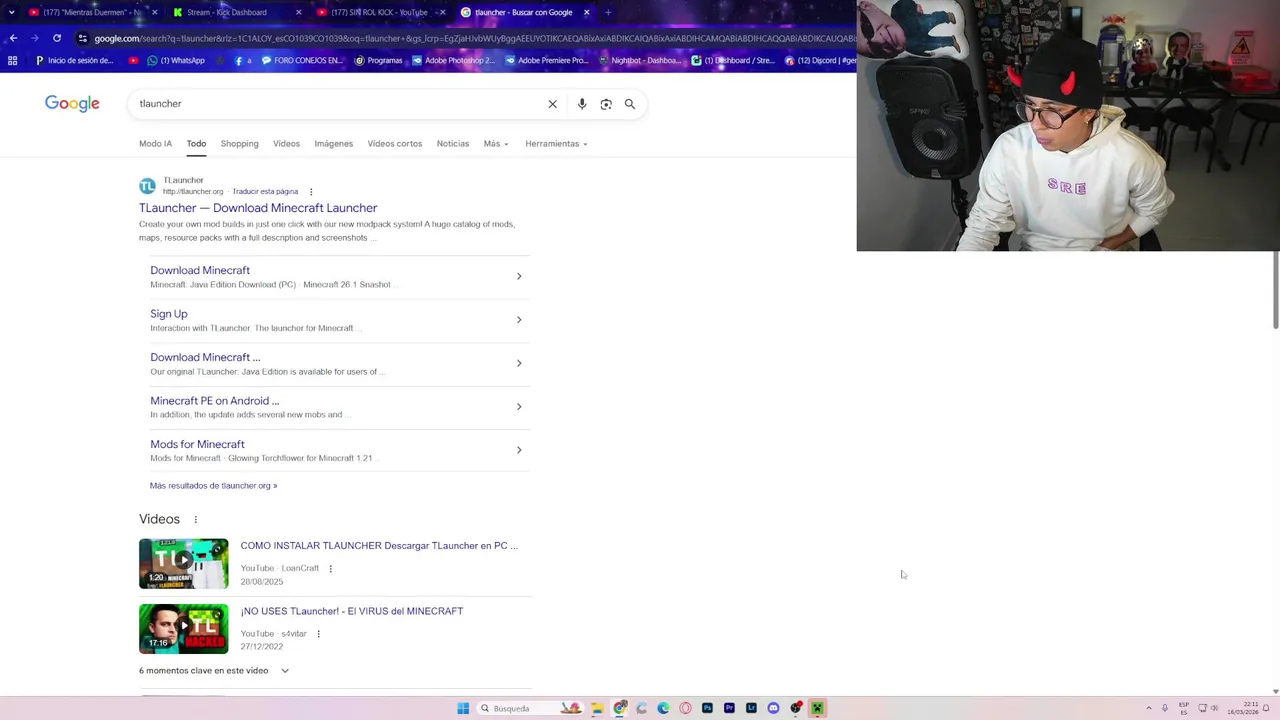The image size is (1280, 720).
Task: Go back with the browser back arrow
Action: [x=13, y=38]
